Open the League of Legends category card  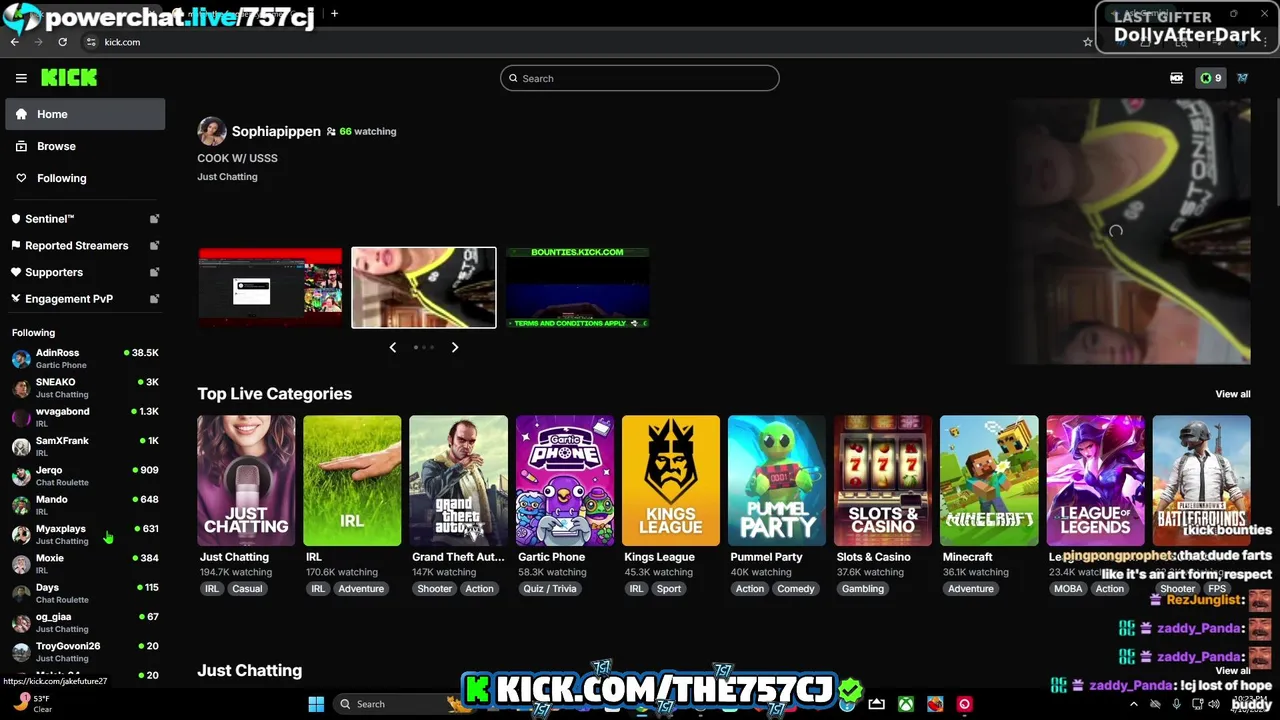click(x=1095, y=481)
